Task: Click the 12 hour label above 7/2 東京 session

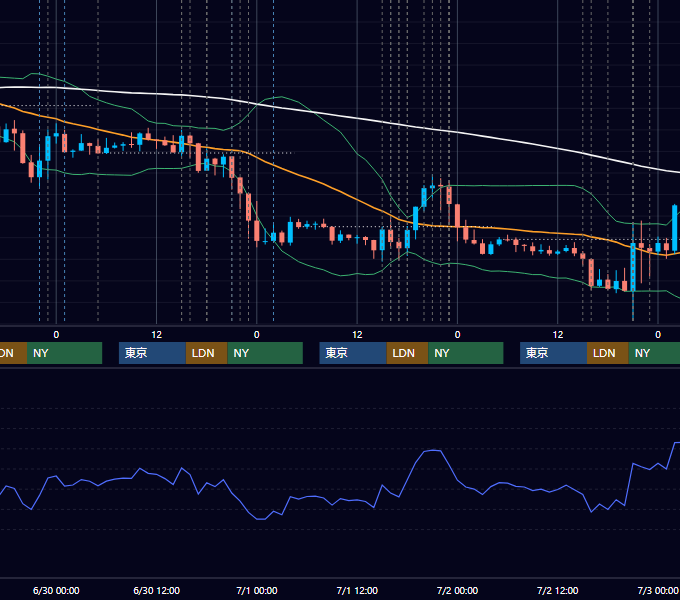Action: [x=558, y=335]
